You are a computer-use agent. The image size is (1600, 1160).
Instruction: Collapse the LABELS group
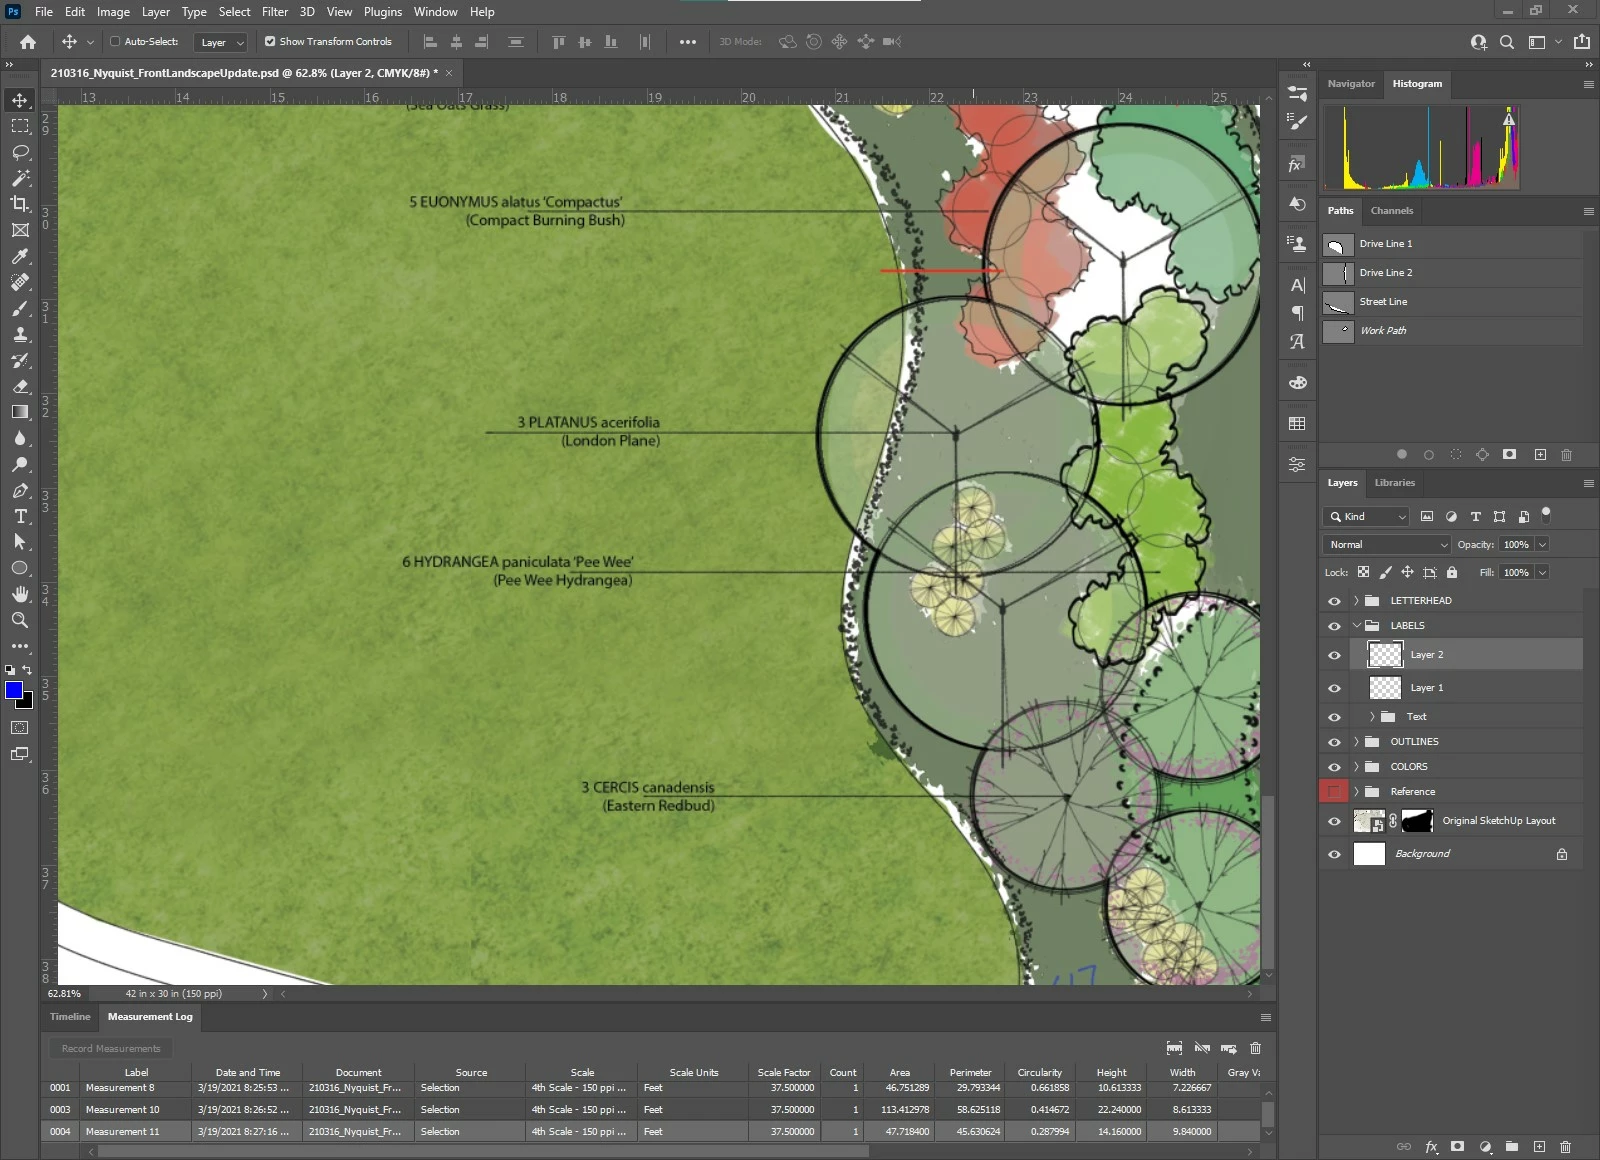1356,626
